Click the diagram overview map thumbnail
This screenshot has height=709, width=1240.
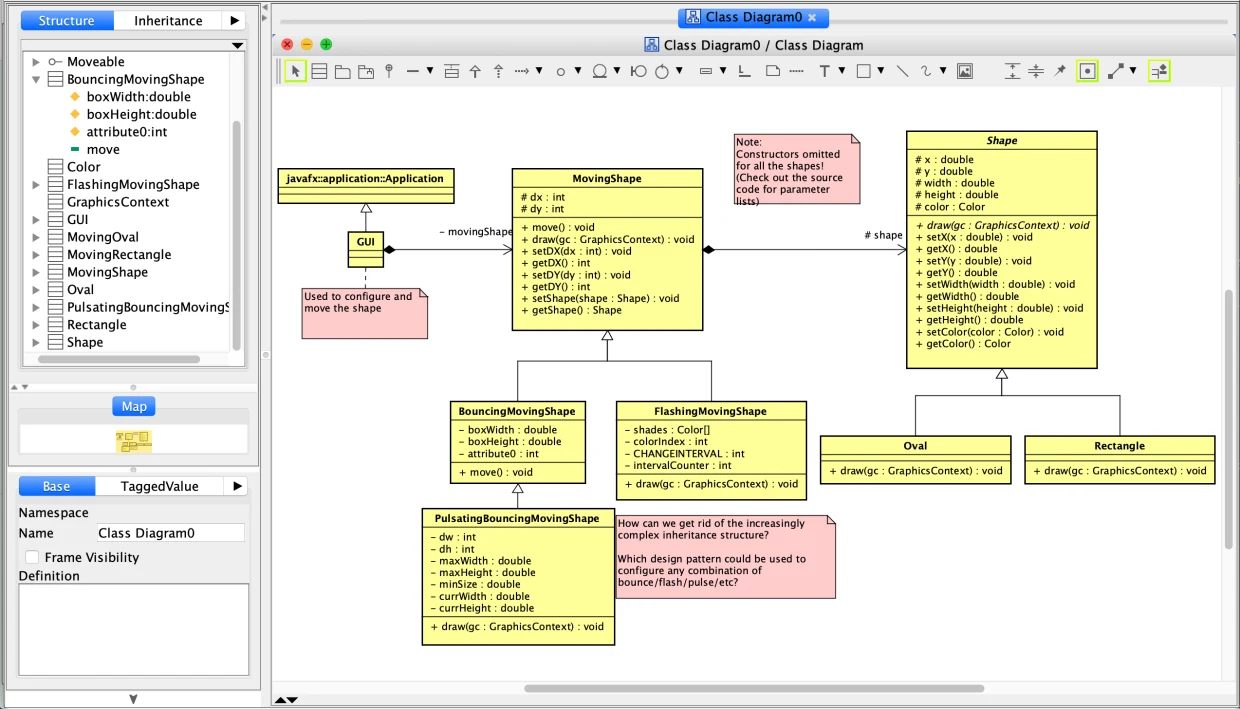click(133, 440)
